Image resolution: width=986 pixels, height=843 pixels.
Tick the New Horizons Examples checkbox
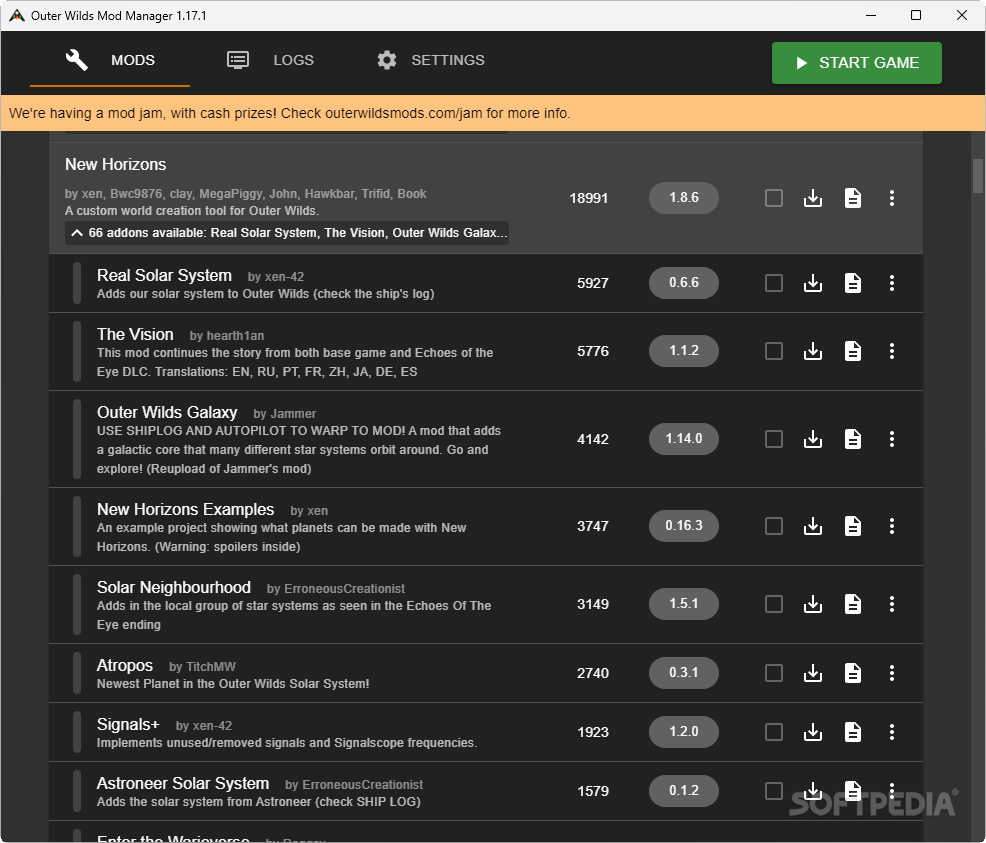(x=773, y=526)
